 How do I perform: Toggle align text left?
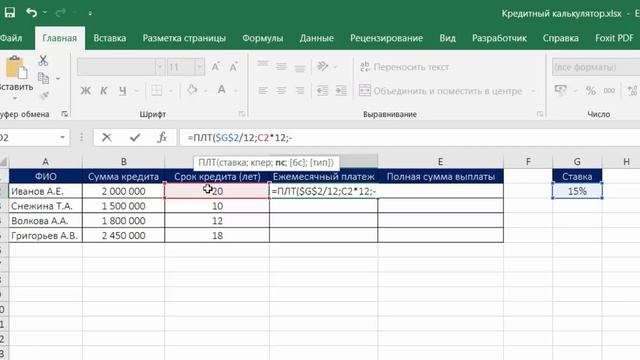click(262, 90)
